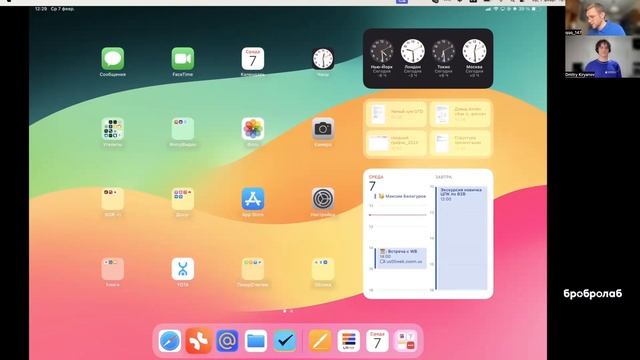Open the bottom-left document in the files widget

pos(396,143)
